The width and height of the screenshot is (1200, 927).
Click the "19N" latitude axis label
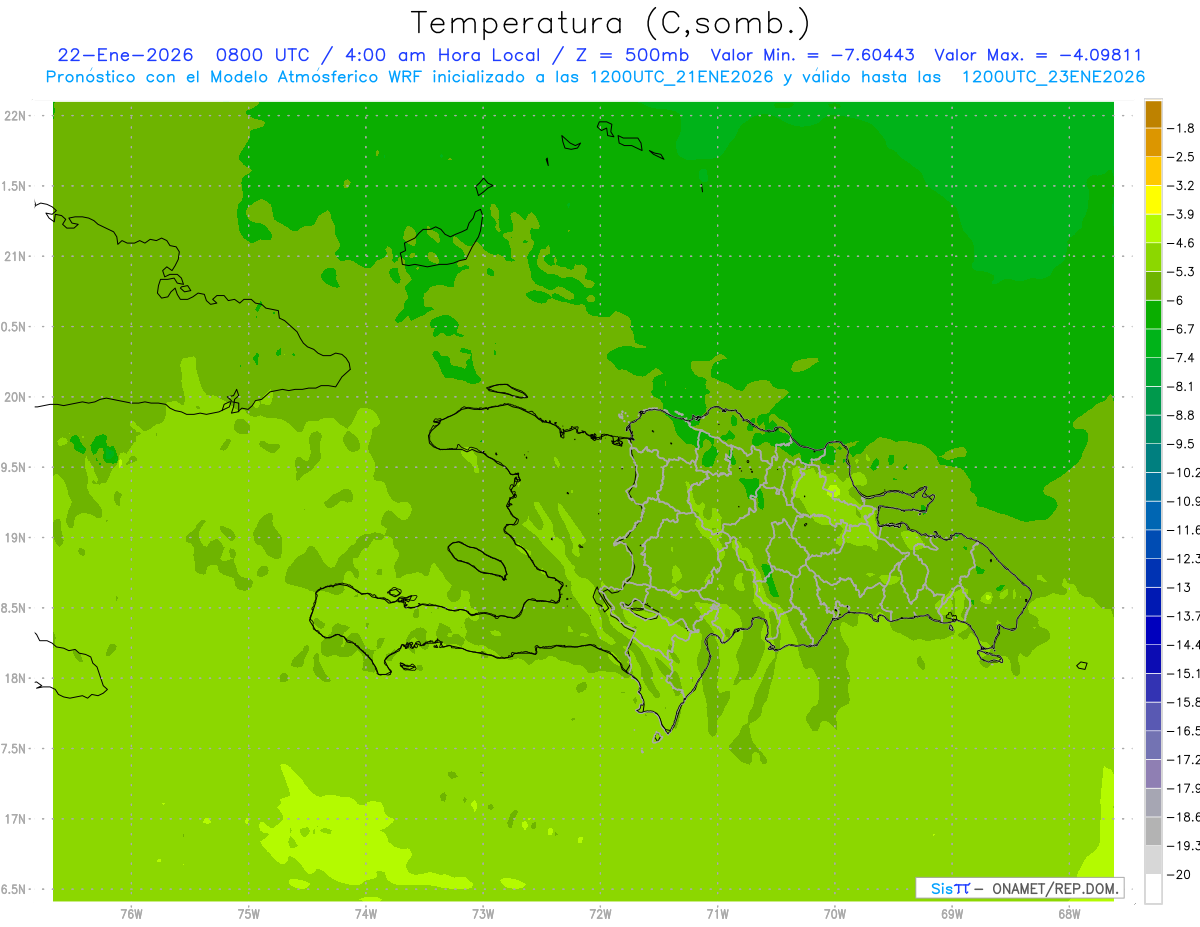tap(16, 538)
